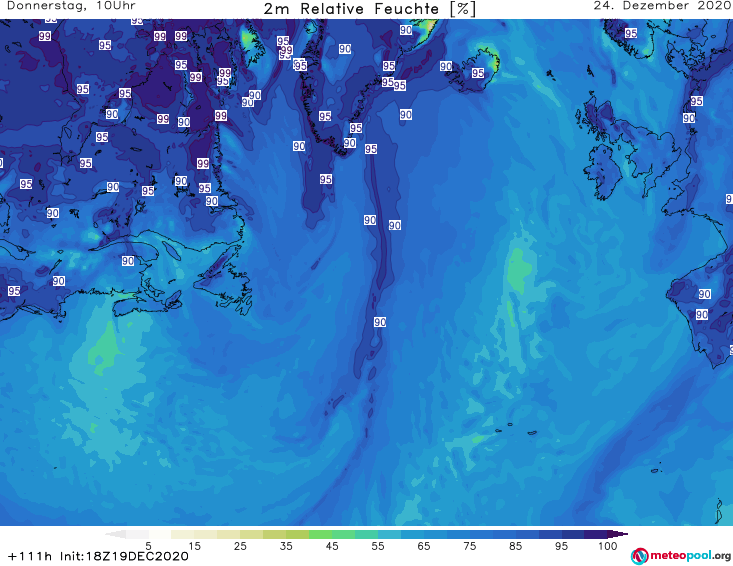733x566 pixels.
Task: Click the '24. Dezember 2020' date label
Action: [662, 6]
